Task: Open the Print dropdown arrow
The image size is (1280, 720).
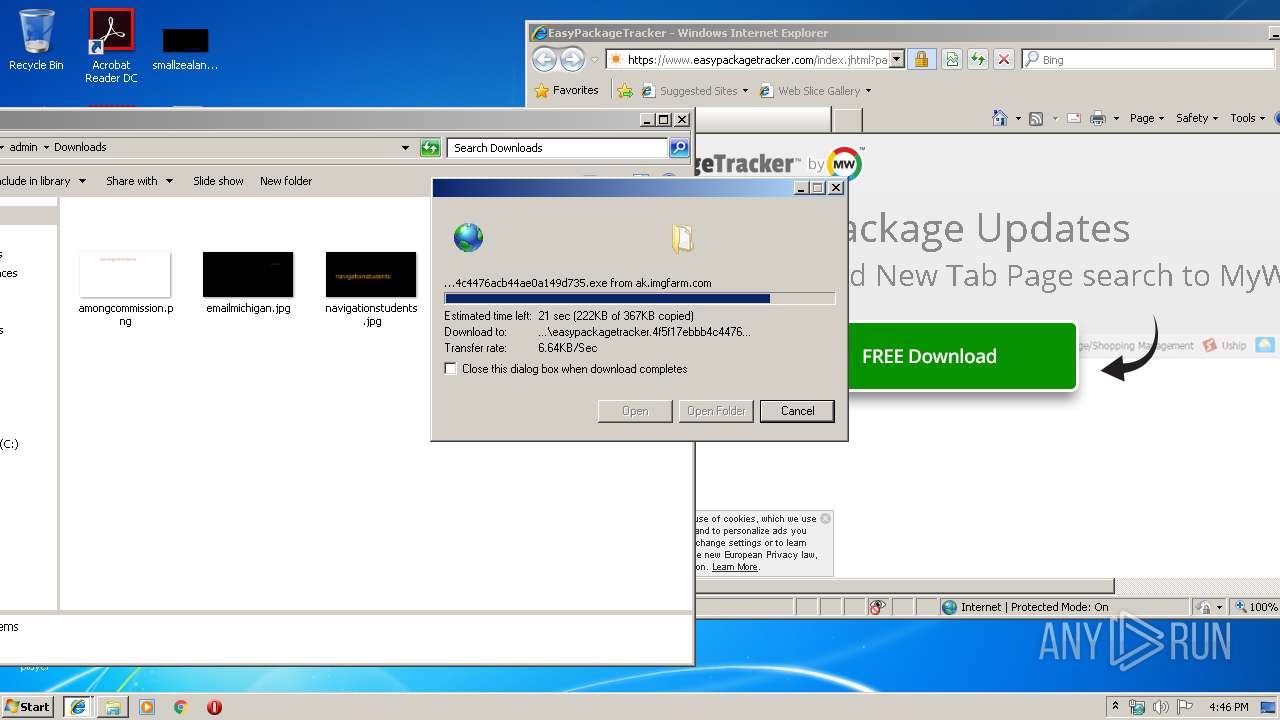Action: pyautogui.click(x=1116, y=119)
